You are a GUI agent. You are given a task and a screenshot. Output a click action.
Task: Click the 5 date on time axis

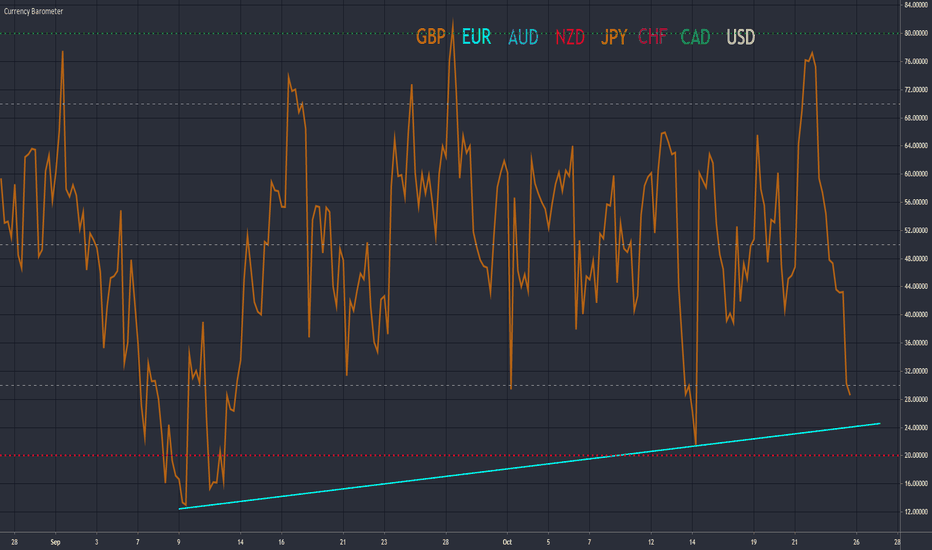[548, 542]
